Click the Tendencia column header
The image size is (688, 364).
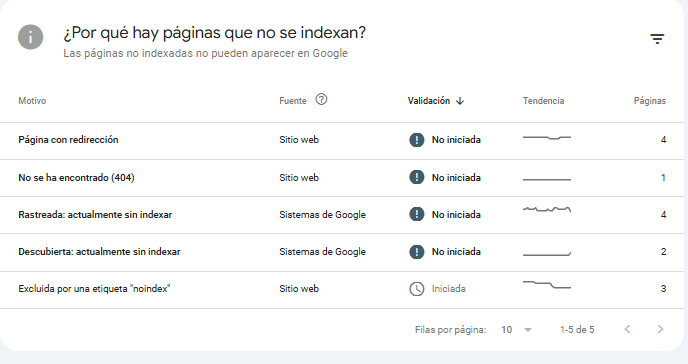[x=543, y=101]
